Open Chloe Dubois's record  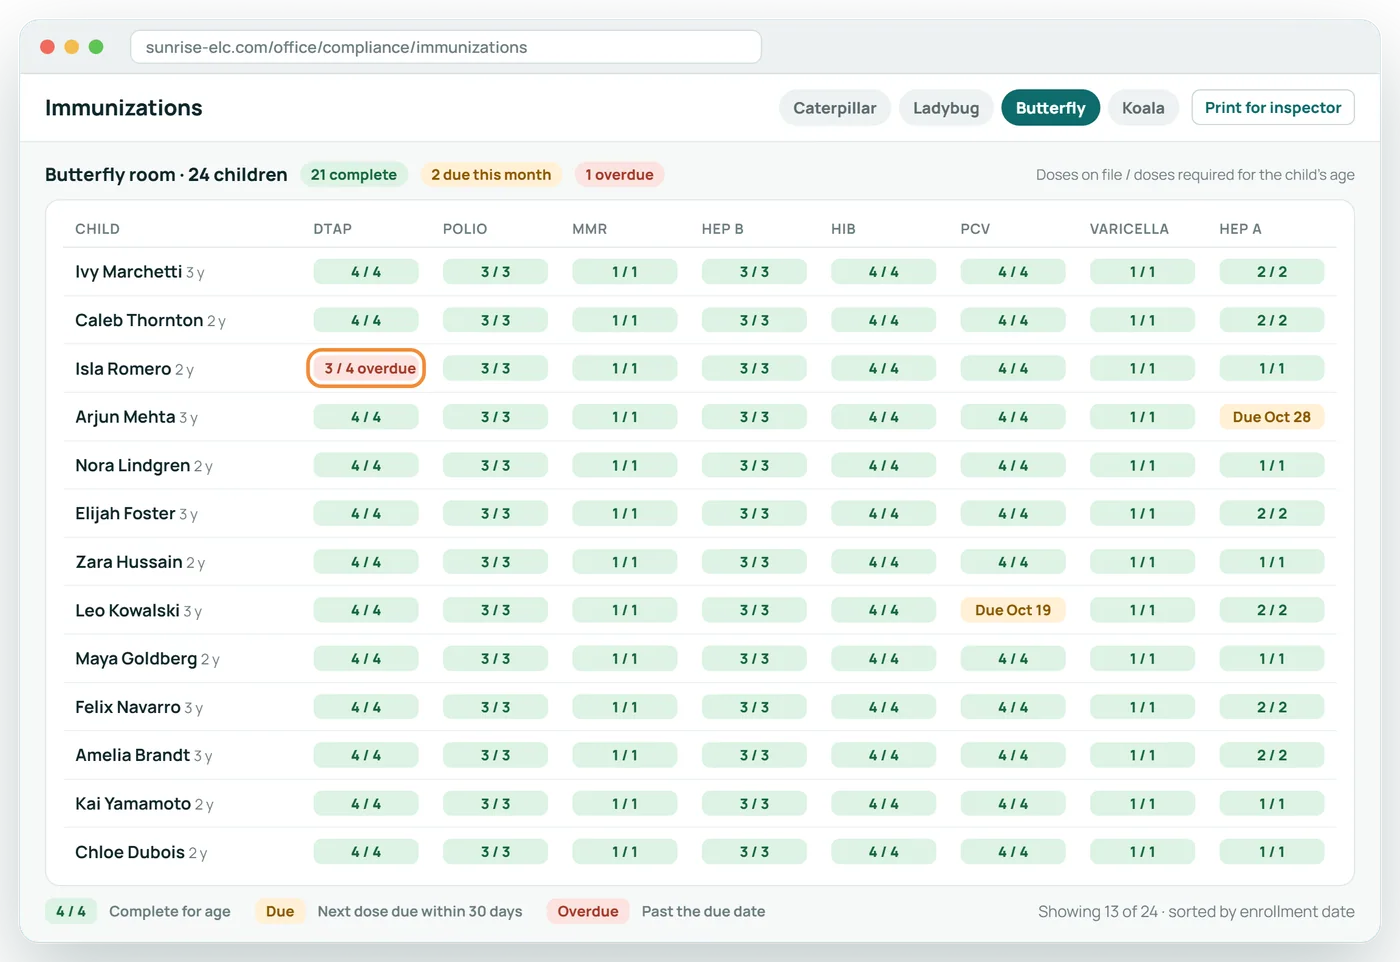click(x=130, y=852)
